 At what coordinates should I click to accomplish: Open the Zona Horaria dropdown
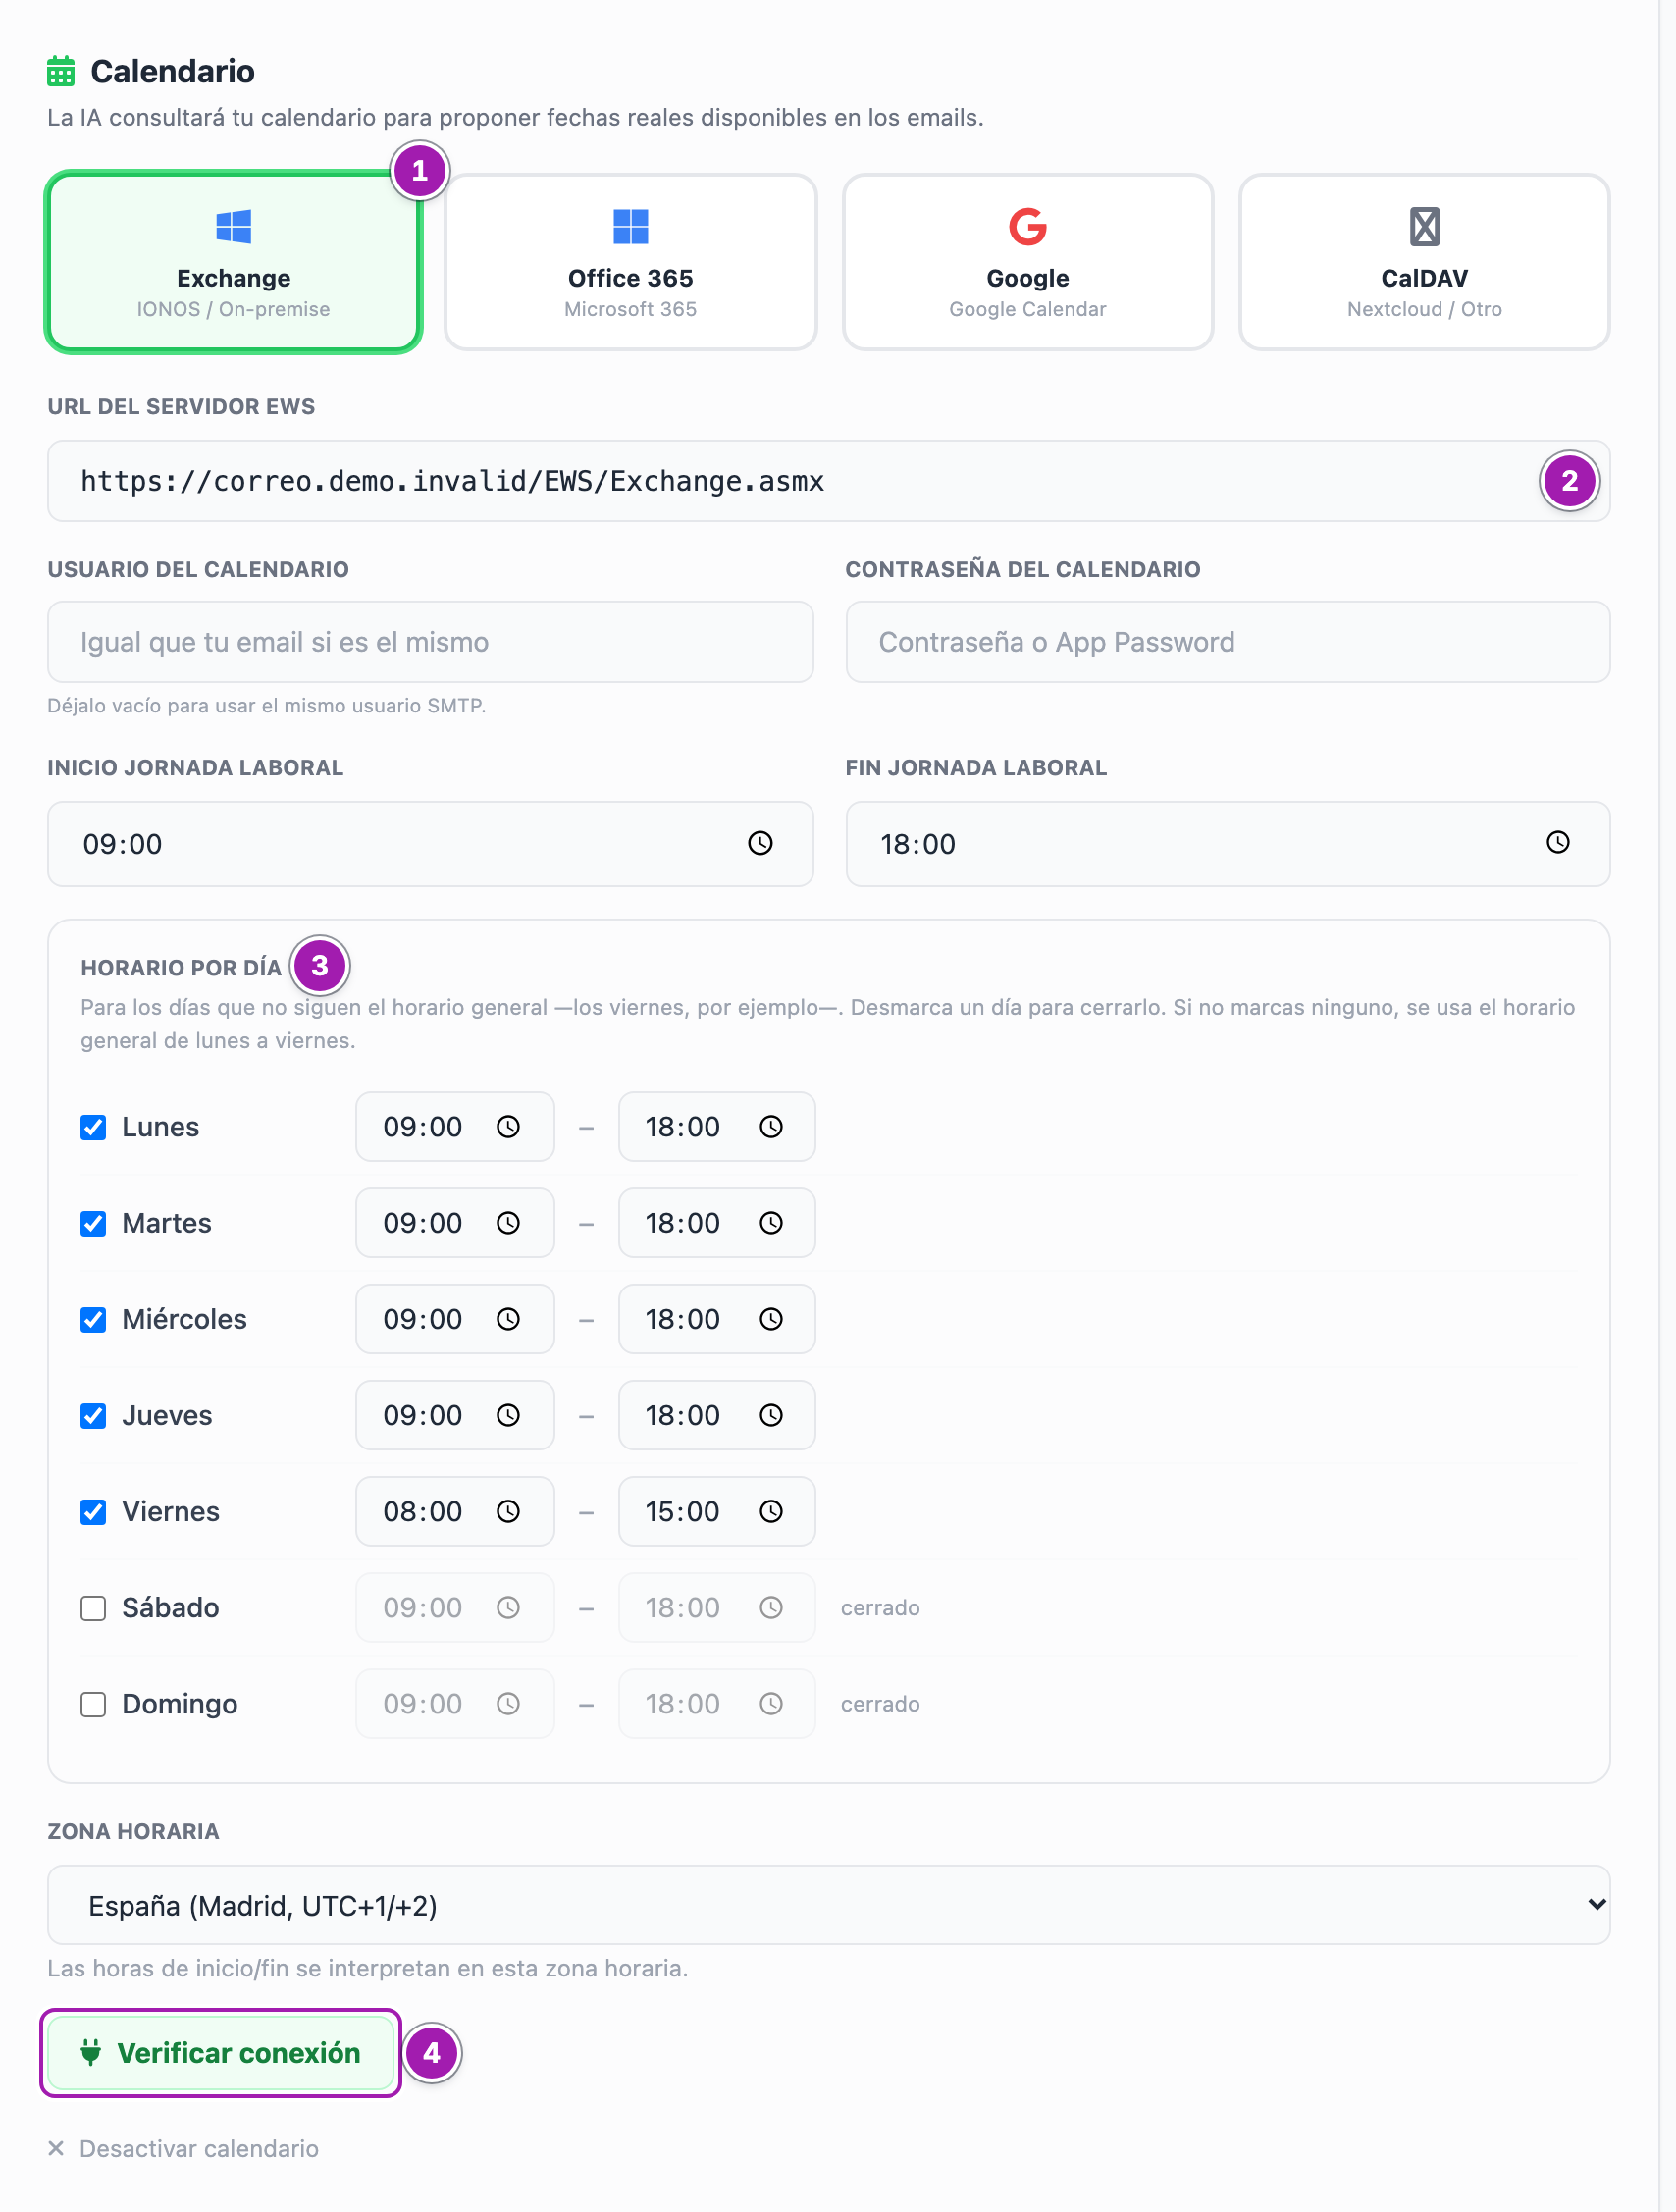coord(828,1904)
